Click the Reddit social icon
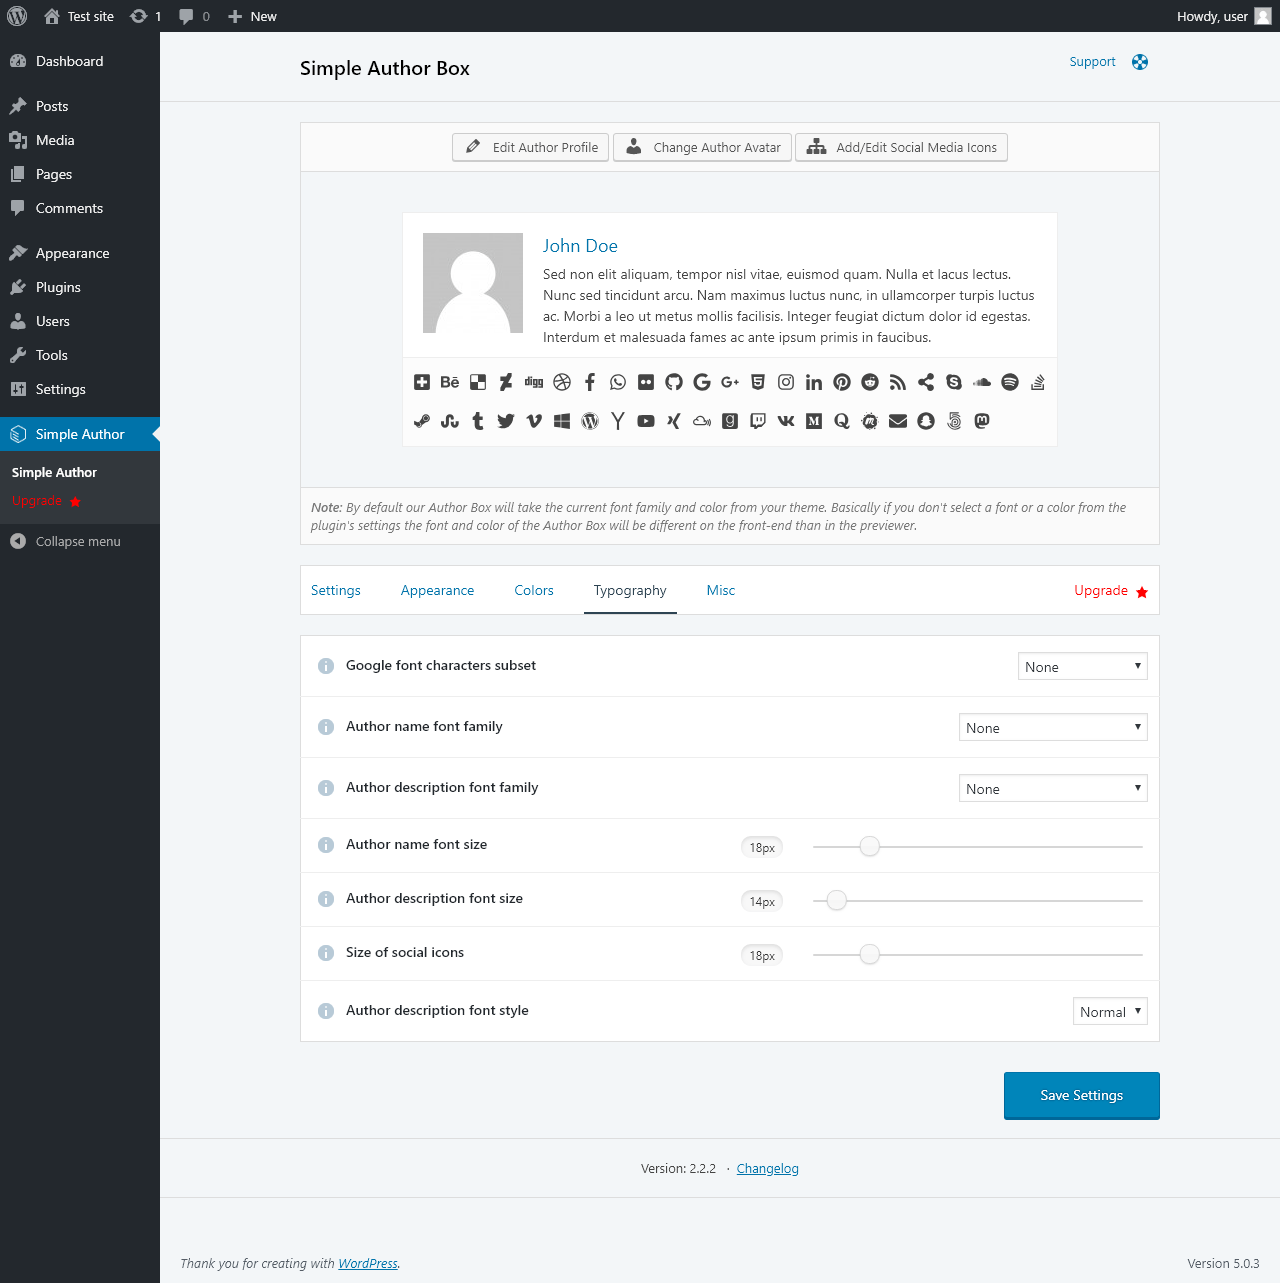 [870, 382]
